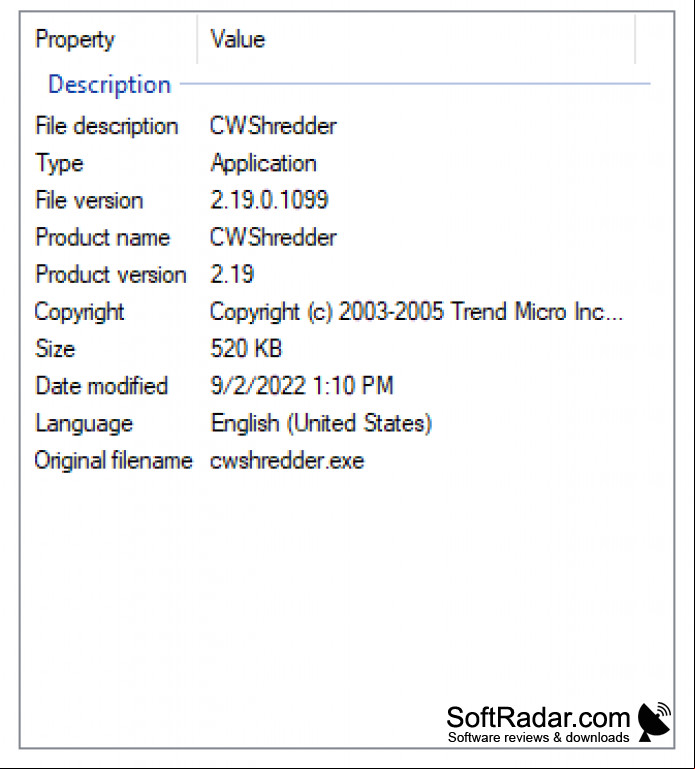Select the Size property label

point(55,349)
